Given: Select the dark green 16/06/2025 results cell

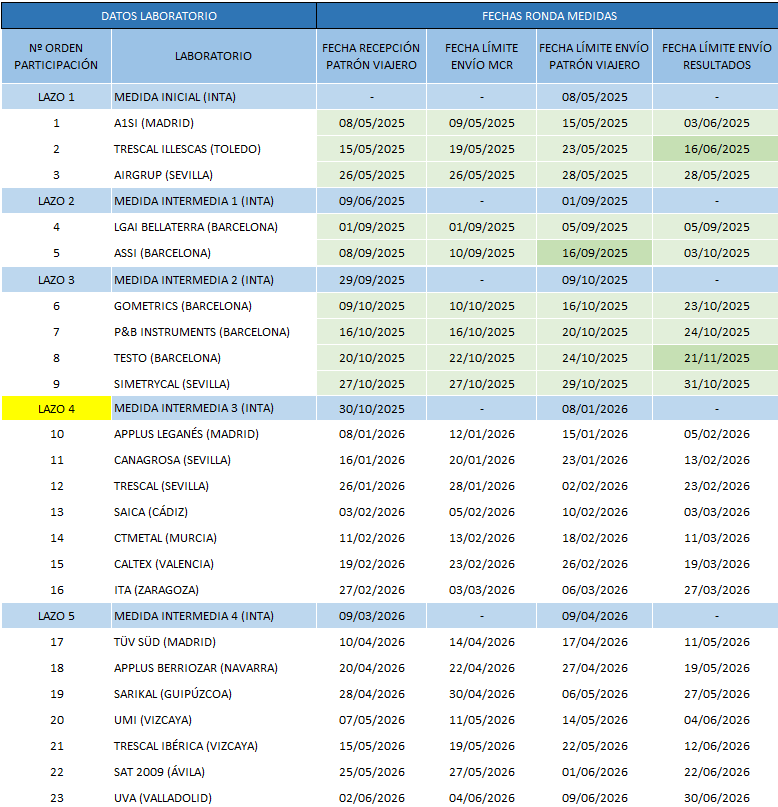Looking at the screenshot, I should tap(716, 149).
